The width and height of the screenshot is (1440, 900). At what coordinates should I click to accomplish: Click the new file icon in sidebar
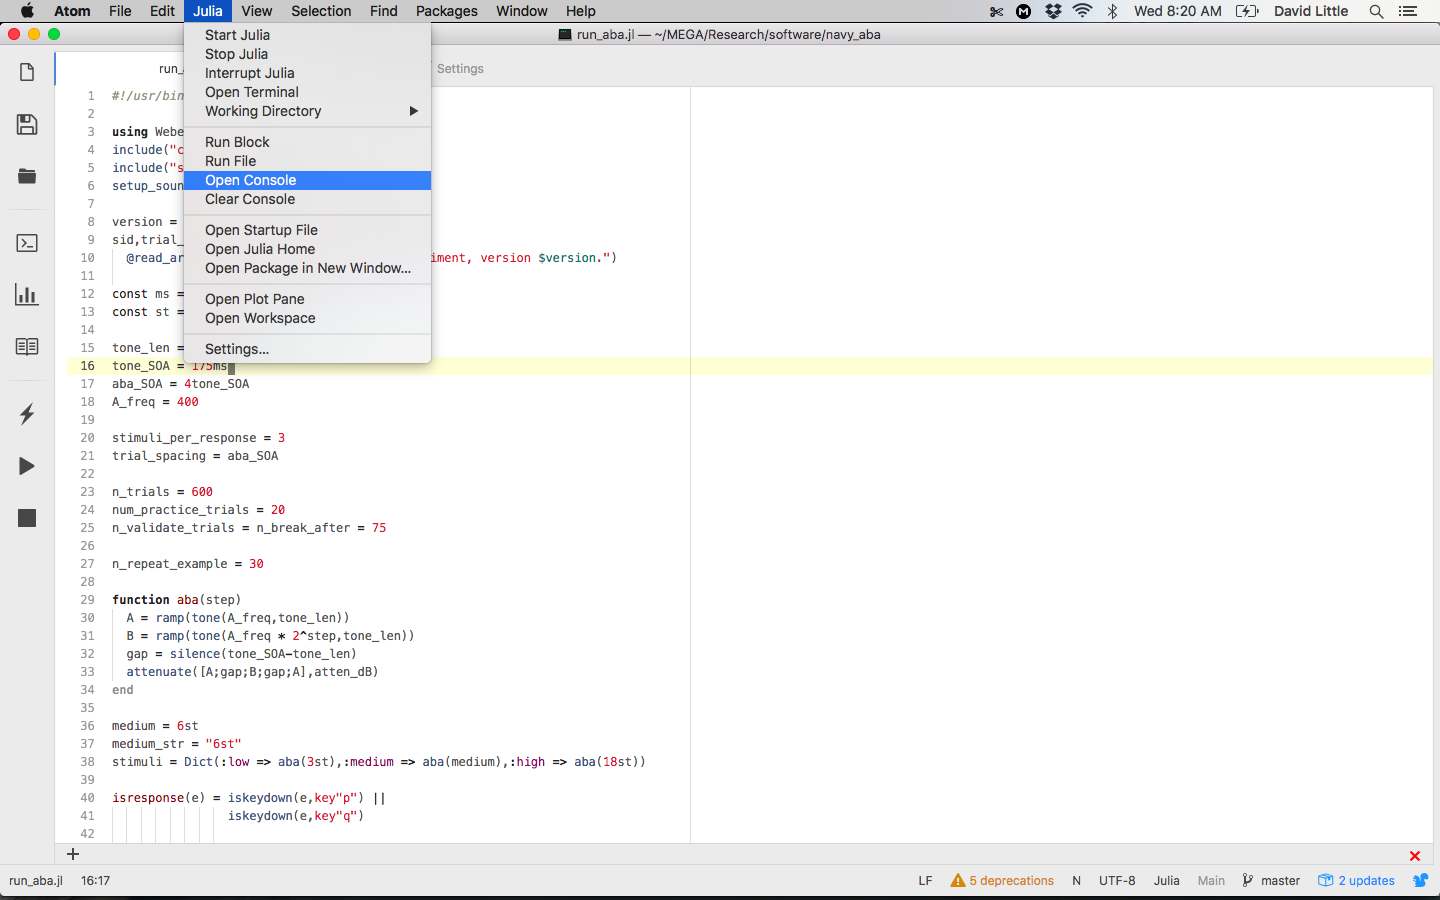click(27, 72)
